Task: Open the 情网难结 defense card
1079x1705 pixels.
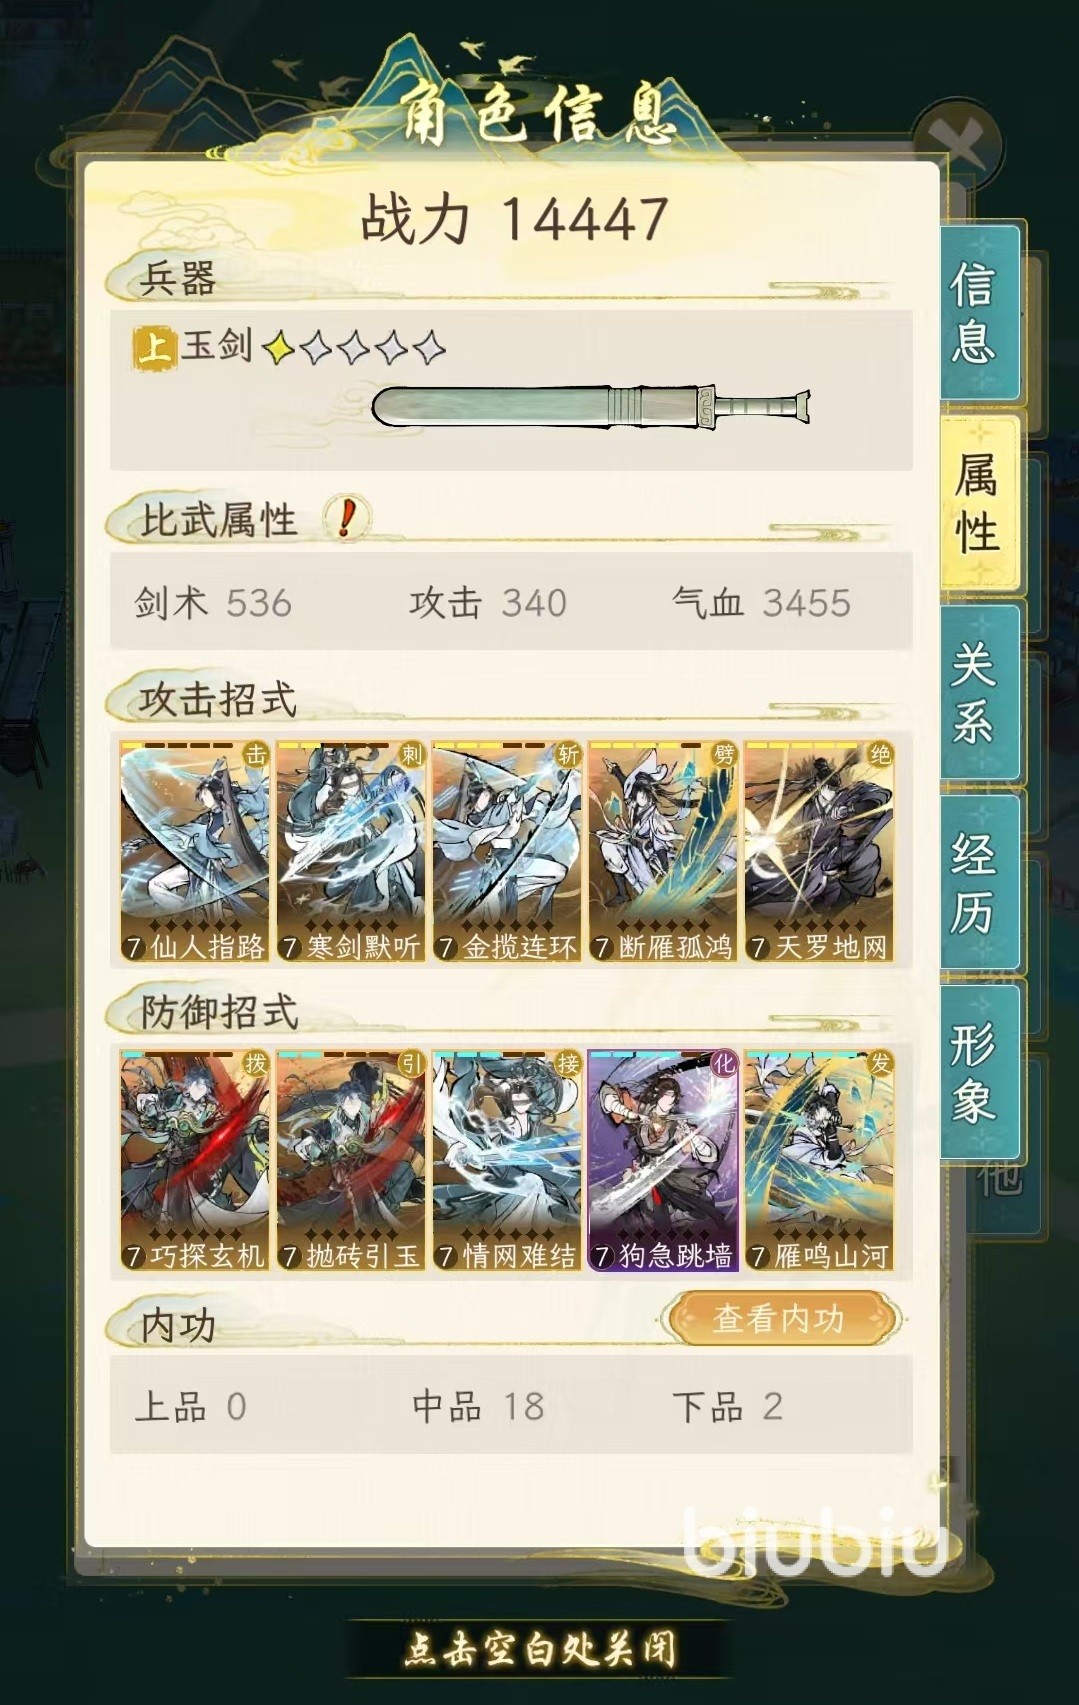Action: [x=507, y=1161]
